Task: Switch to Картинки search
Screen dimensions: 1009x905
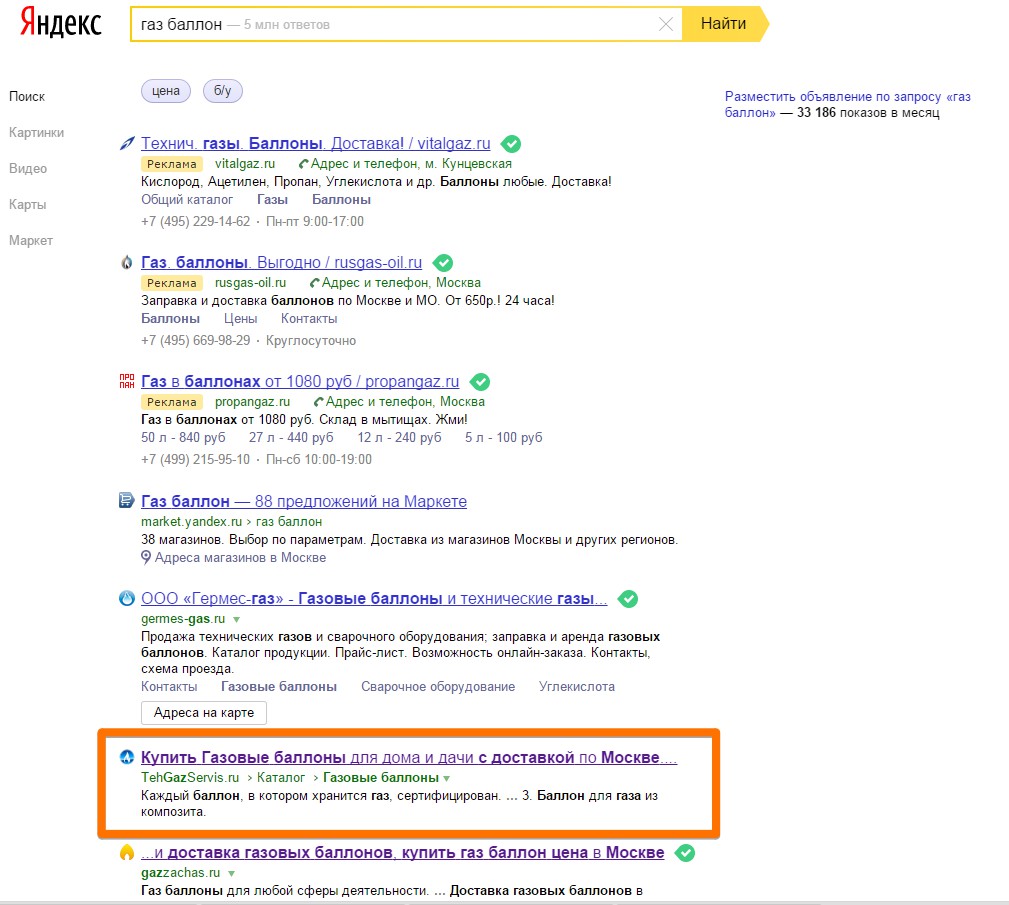Action: tap(36, 133)
